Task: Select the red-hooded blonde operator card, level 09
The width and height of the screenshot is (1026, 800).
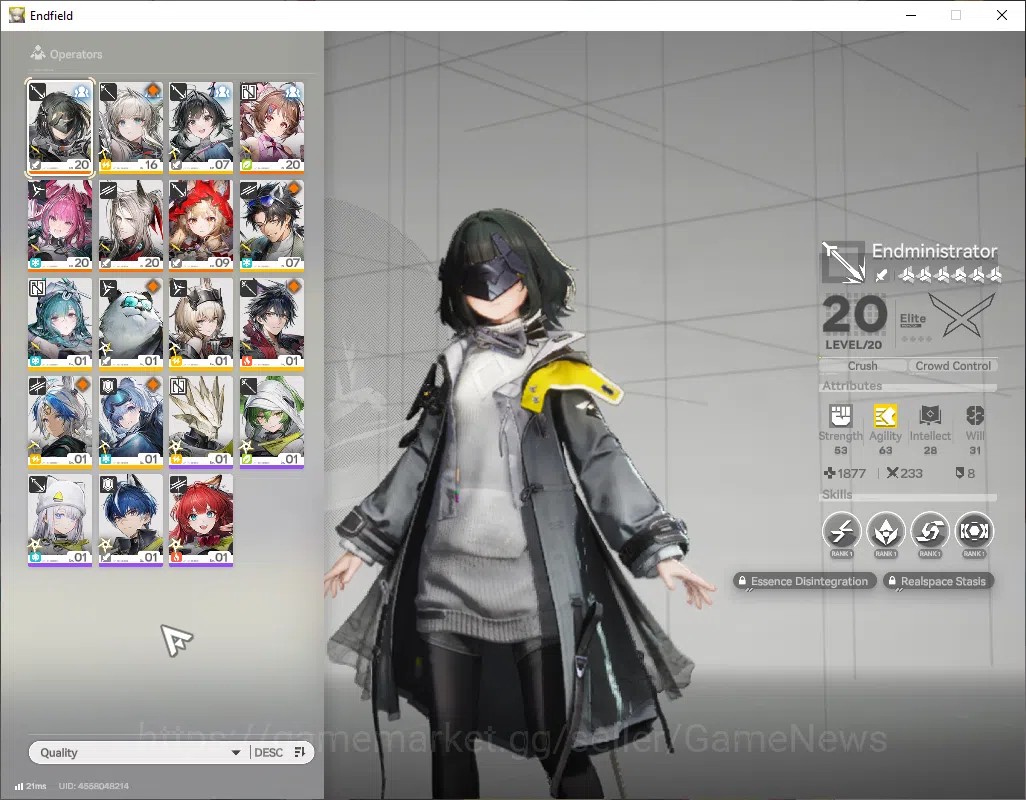Action: (201, 226)
